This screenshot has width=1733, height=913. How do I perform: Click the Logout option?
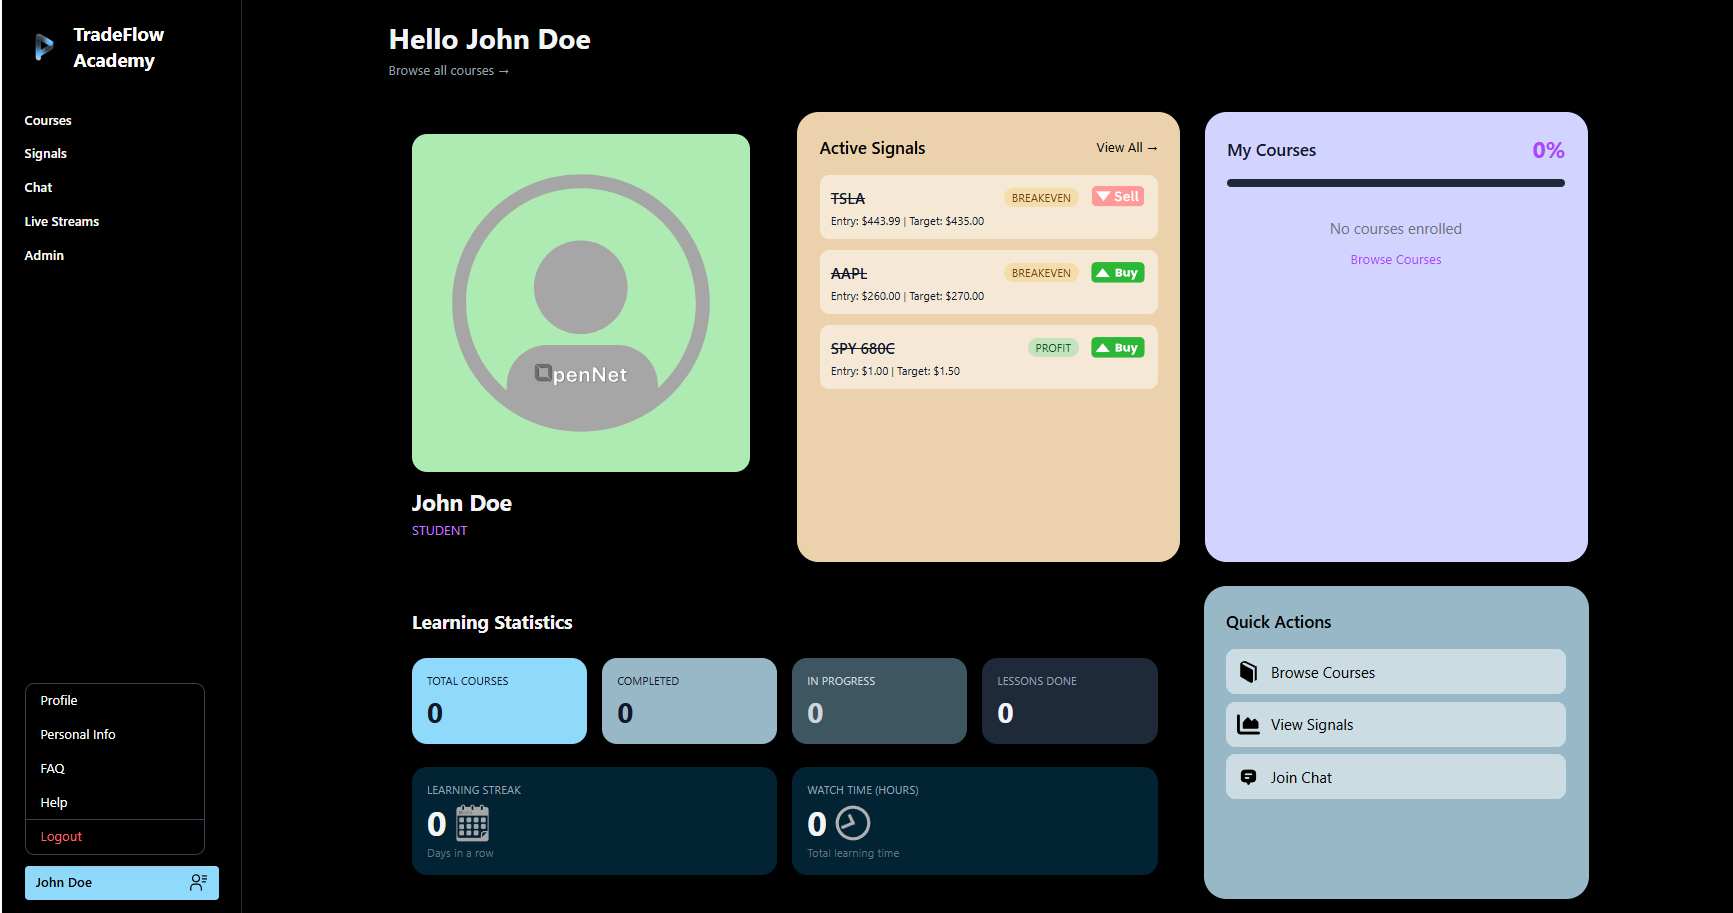tap(61, 836)
